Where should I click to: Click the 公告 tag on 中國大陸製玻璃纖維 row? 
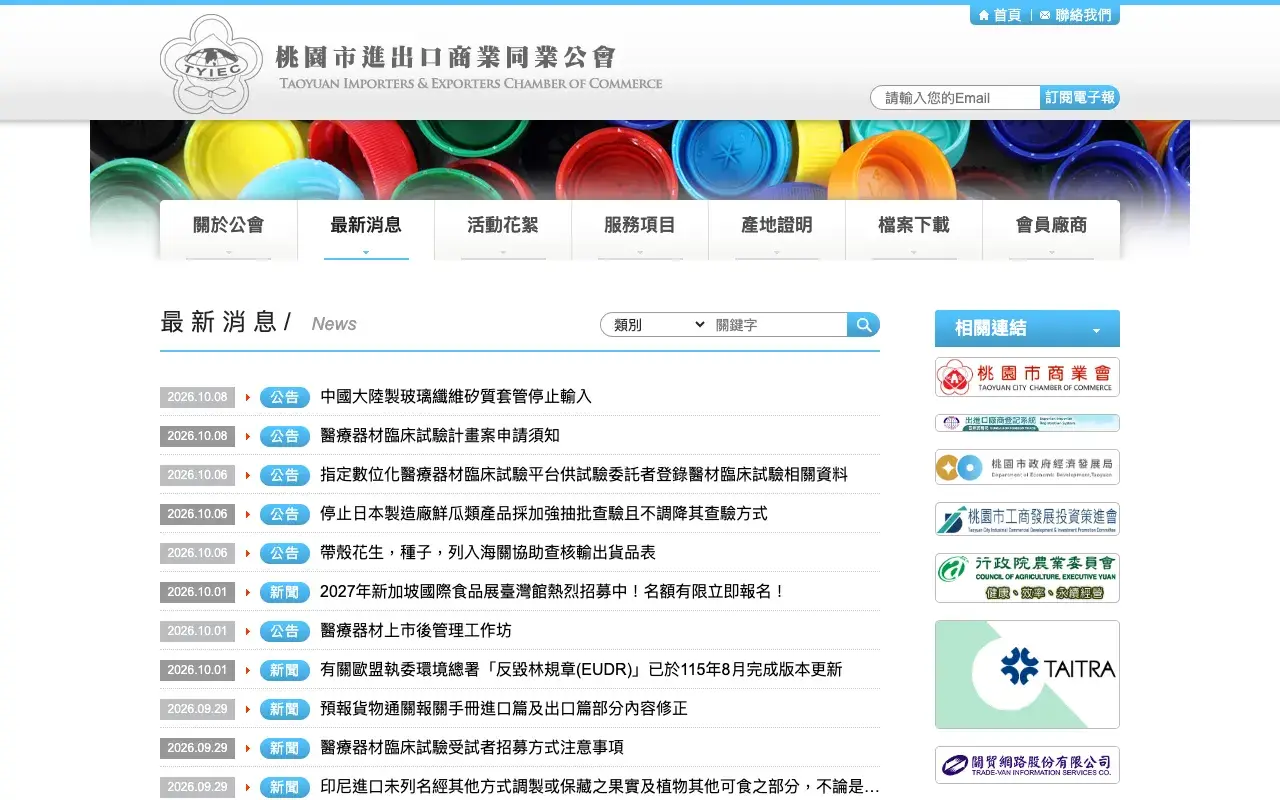click(285, 397)
